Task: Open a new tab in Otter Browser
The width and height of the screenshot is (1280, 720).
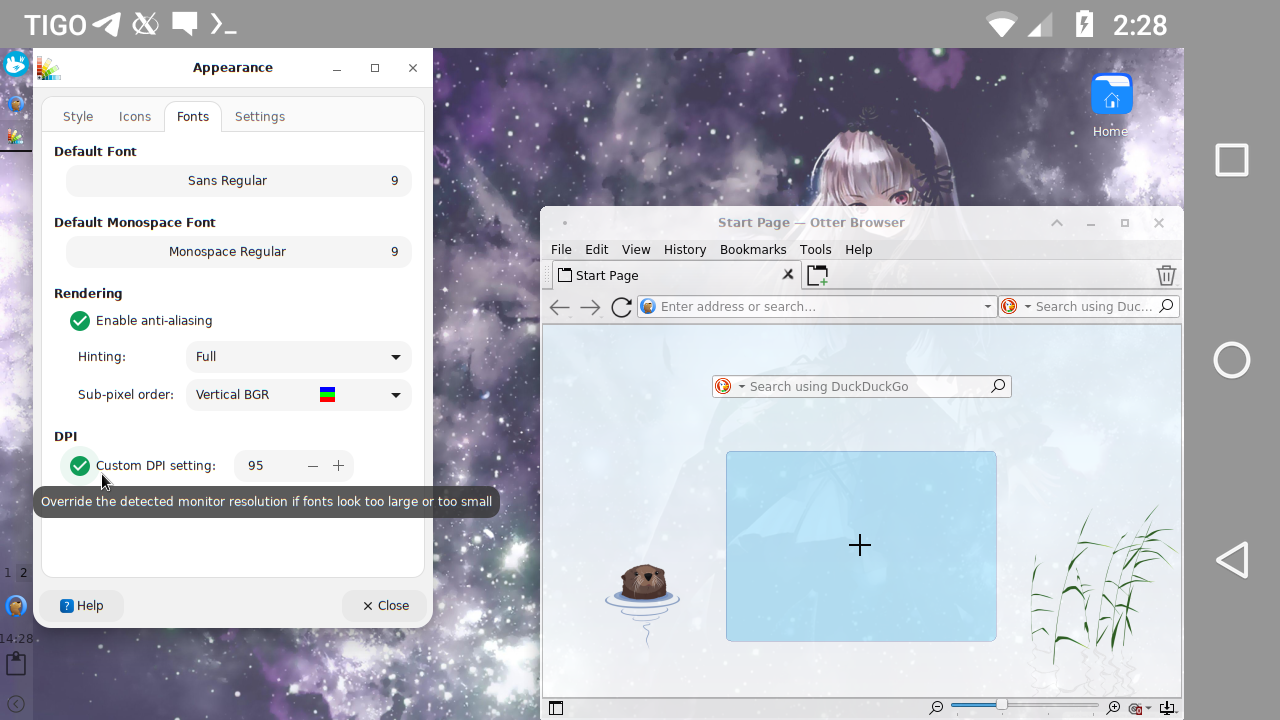Action: (817, 275)
